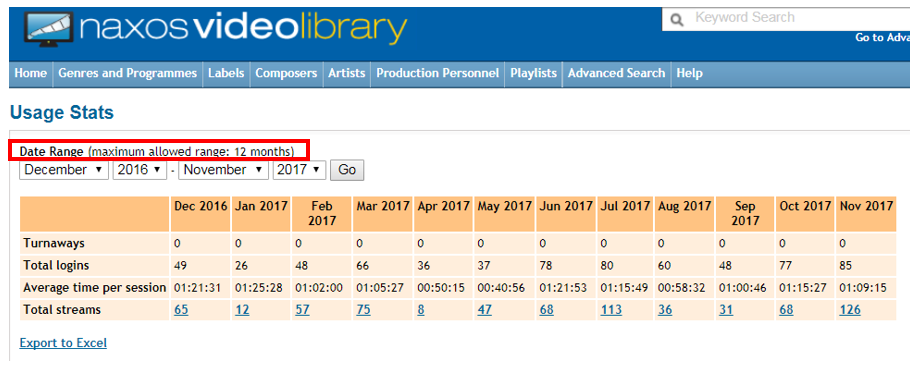Open Nov 2017 total streams link 126
910x365 pixels.
pyautogui.click(x=850, y=310)
